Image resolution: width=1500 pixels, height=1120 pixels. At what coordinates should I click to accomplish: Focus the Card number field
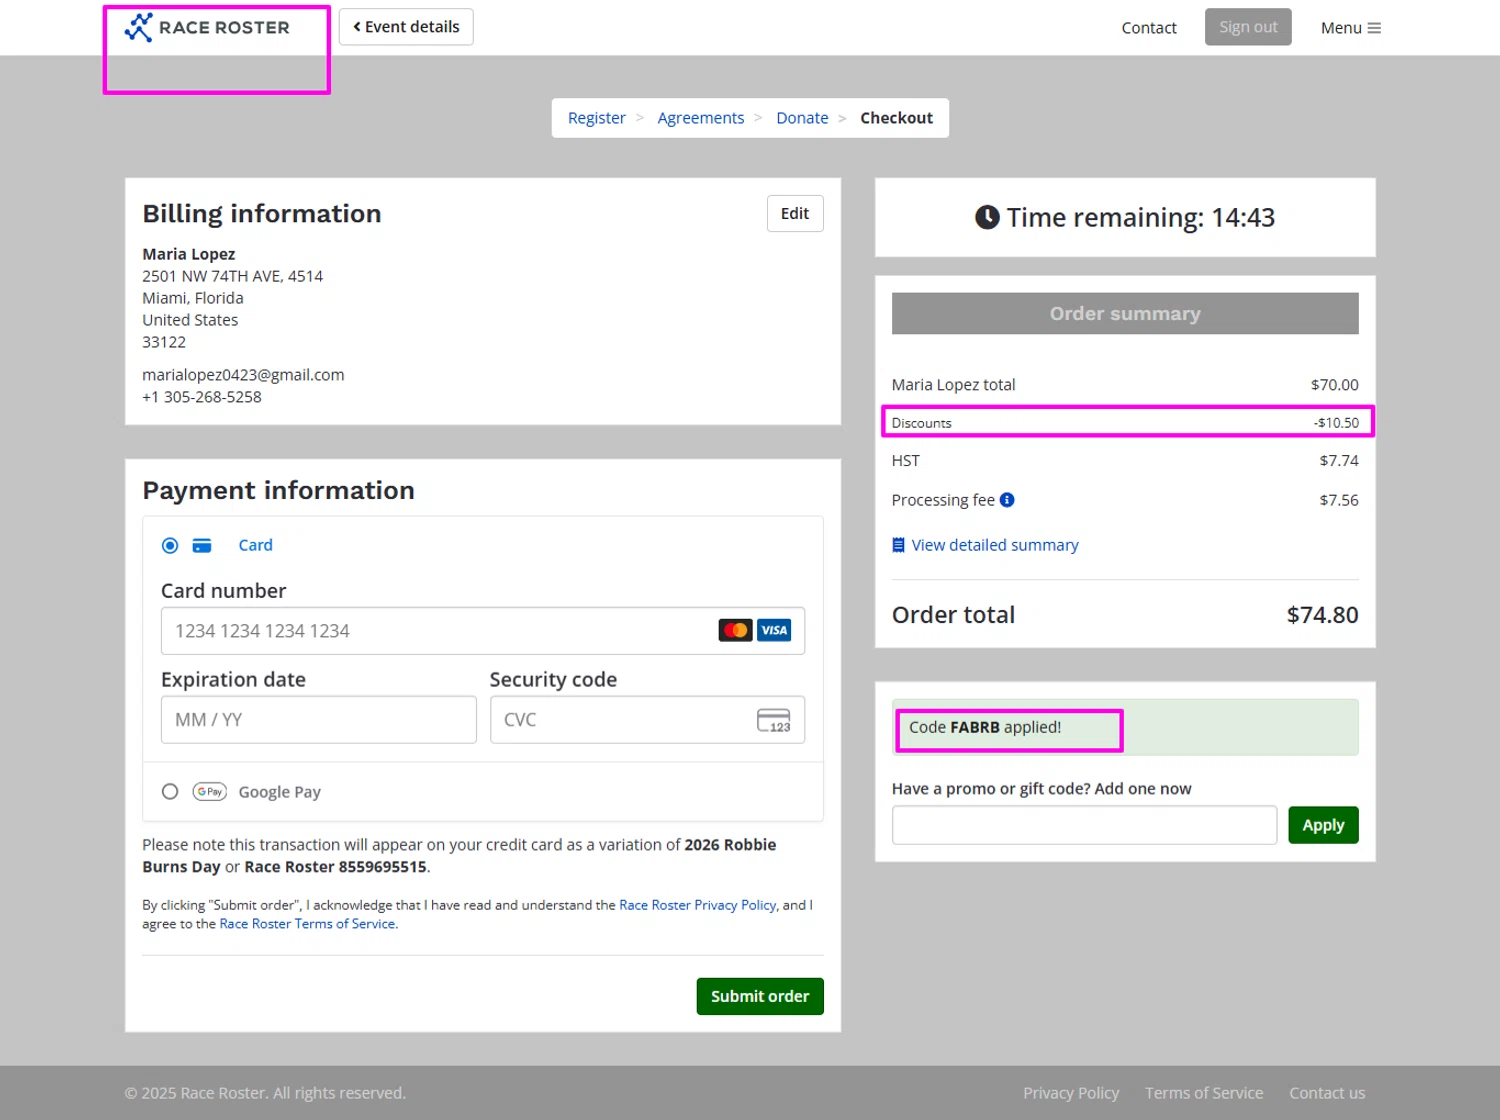click(x=483, y=631)
